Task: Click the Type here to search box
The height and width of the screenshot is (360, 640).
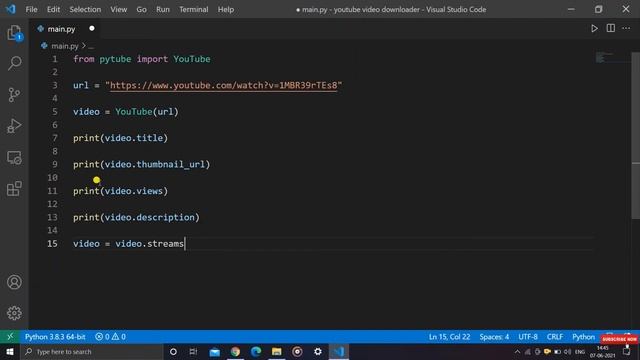Action: pos(92,351)
